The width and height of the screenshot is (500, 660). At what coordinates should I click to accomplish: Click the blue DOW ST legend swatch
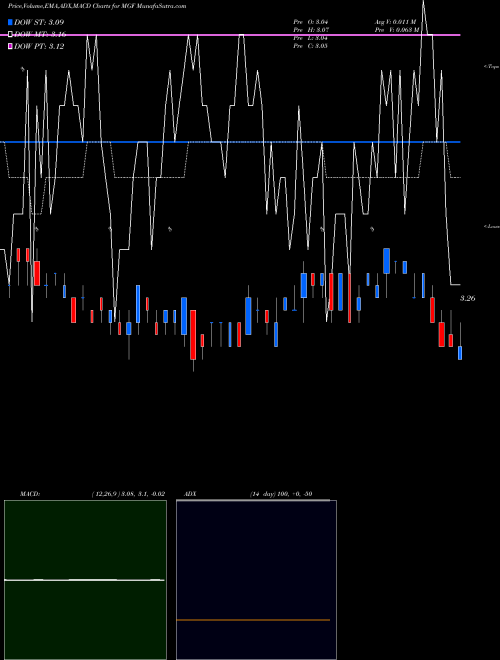coord(10,22)
